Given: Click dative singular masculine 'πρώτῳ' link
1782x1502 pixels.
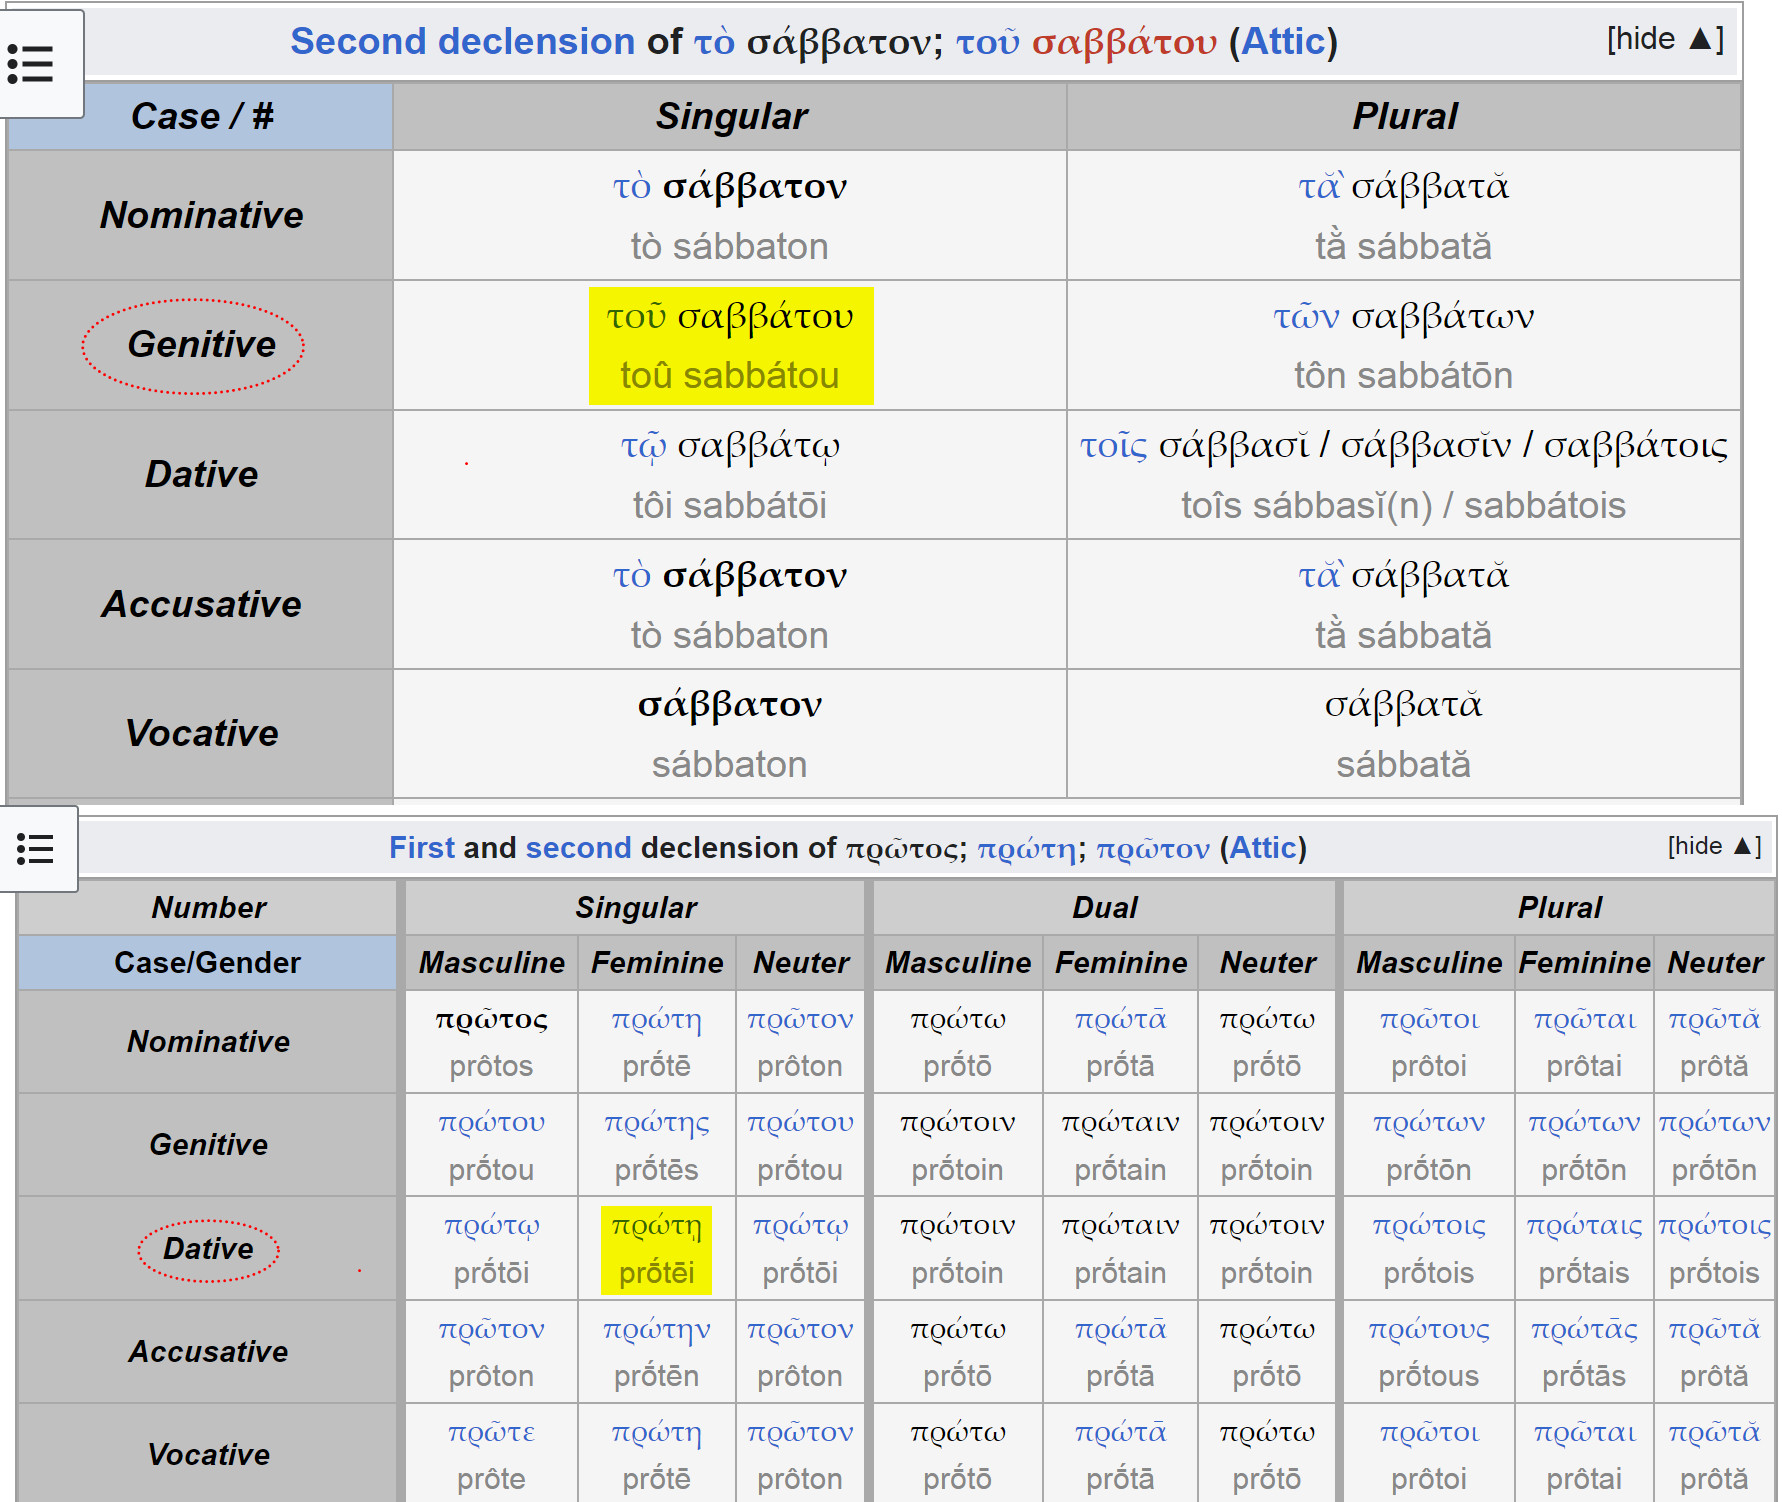Looking at the screenshot, I should [491, 1227].
